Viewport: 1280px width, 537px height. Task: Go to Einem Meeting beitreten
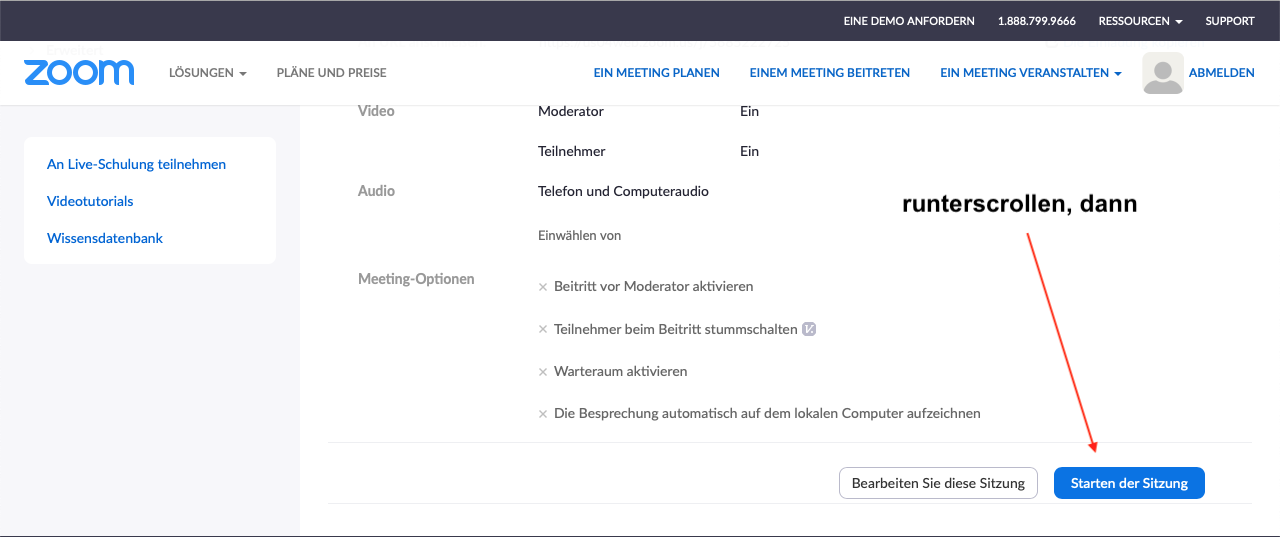click(x=829, y=73)
